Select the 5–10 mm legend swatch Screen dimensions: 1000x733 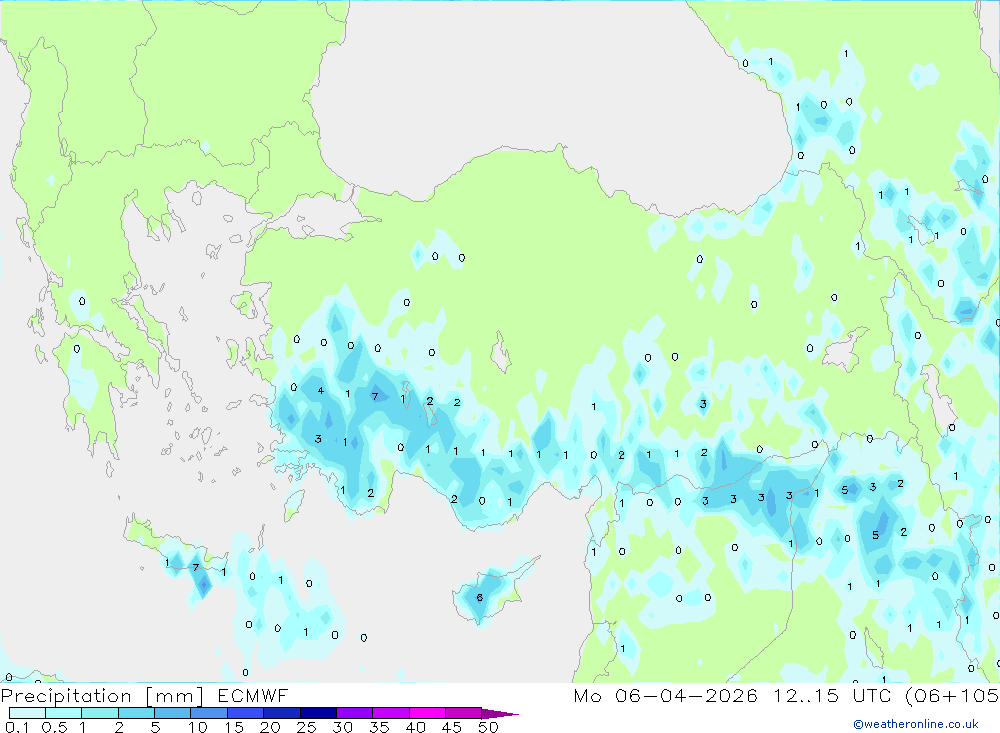point(173,713)
